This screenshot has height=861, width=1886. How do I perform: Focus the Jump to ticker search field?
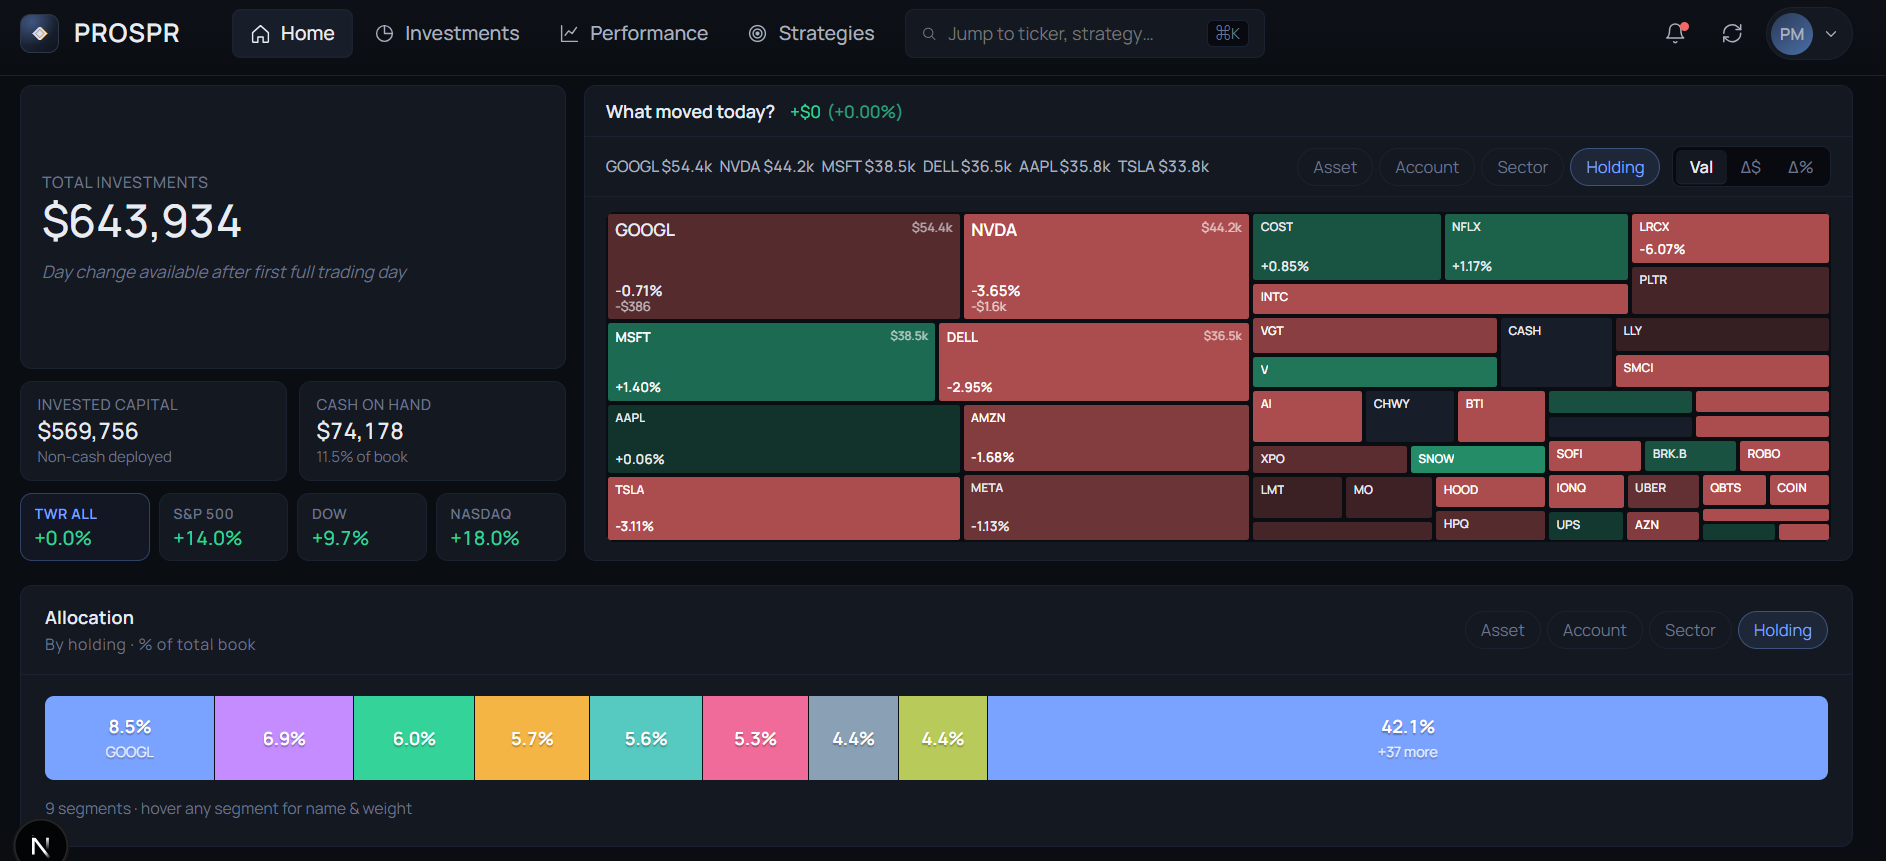(1084, 33)
